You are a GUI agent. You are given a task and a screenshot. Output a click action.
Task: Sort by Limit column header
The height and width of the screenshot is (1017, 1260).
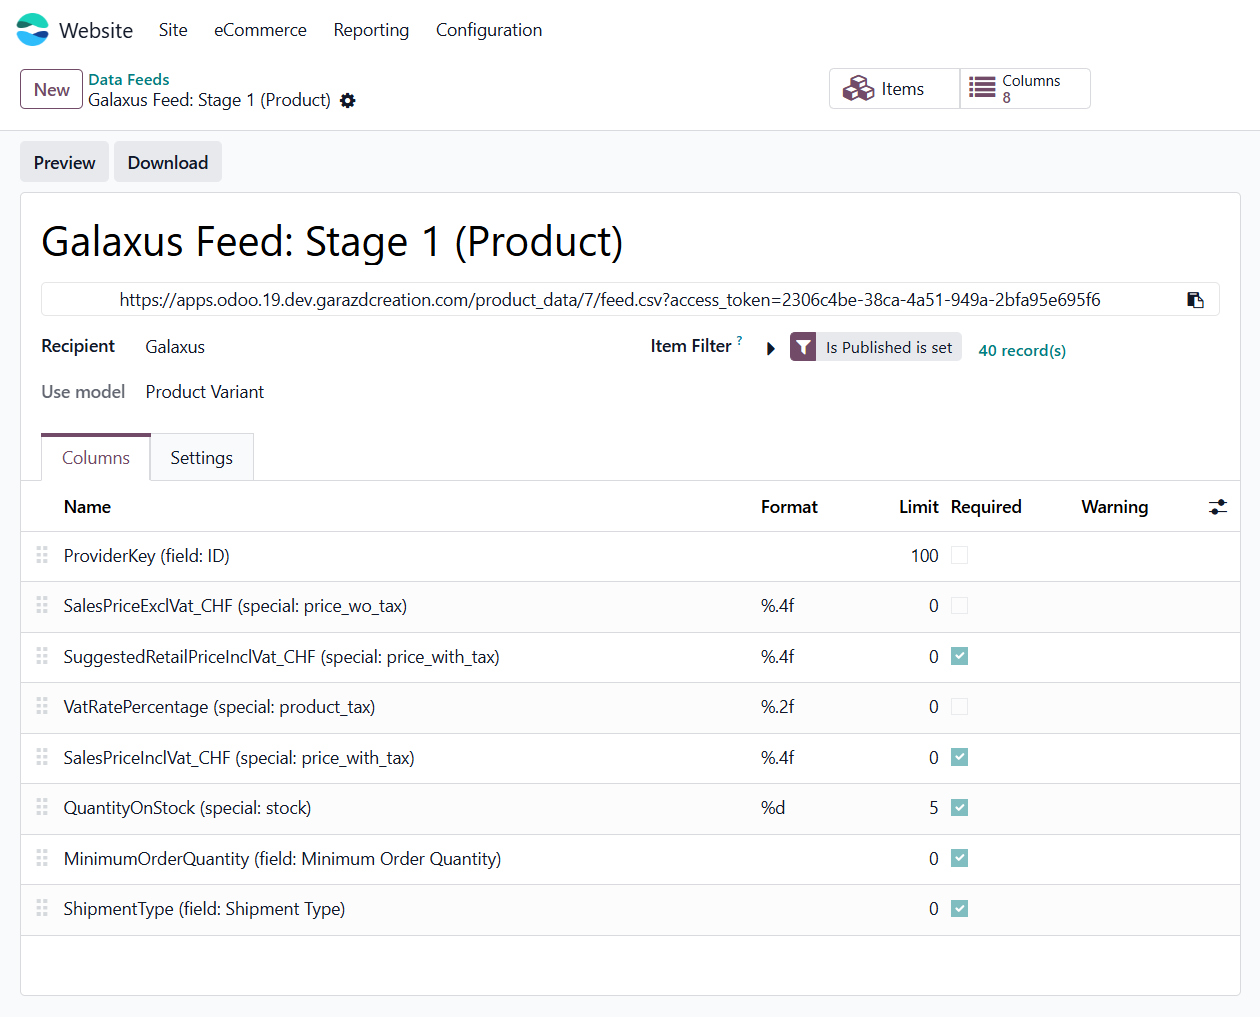pyautogui.click(x=918, y=507)
